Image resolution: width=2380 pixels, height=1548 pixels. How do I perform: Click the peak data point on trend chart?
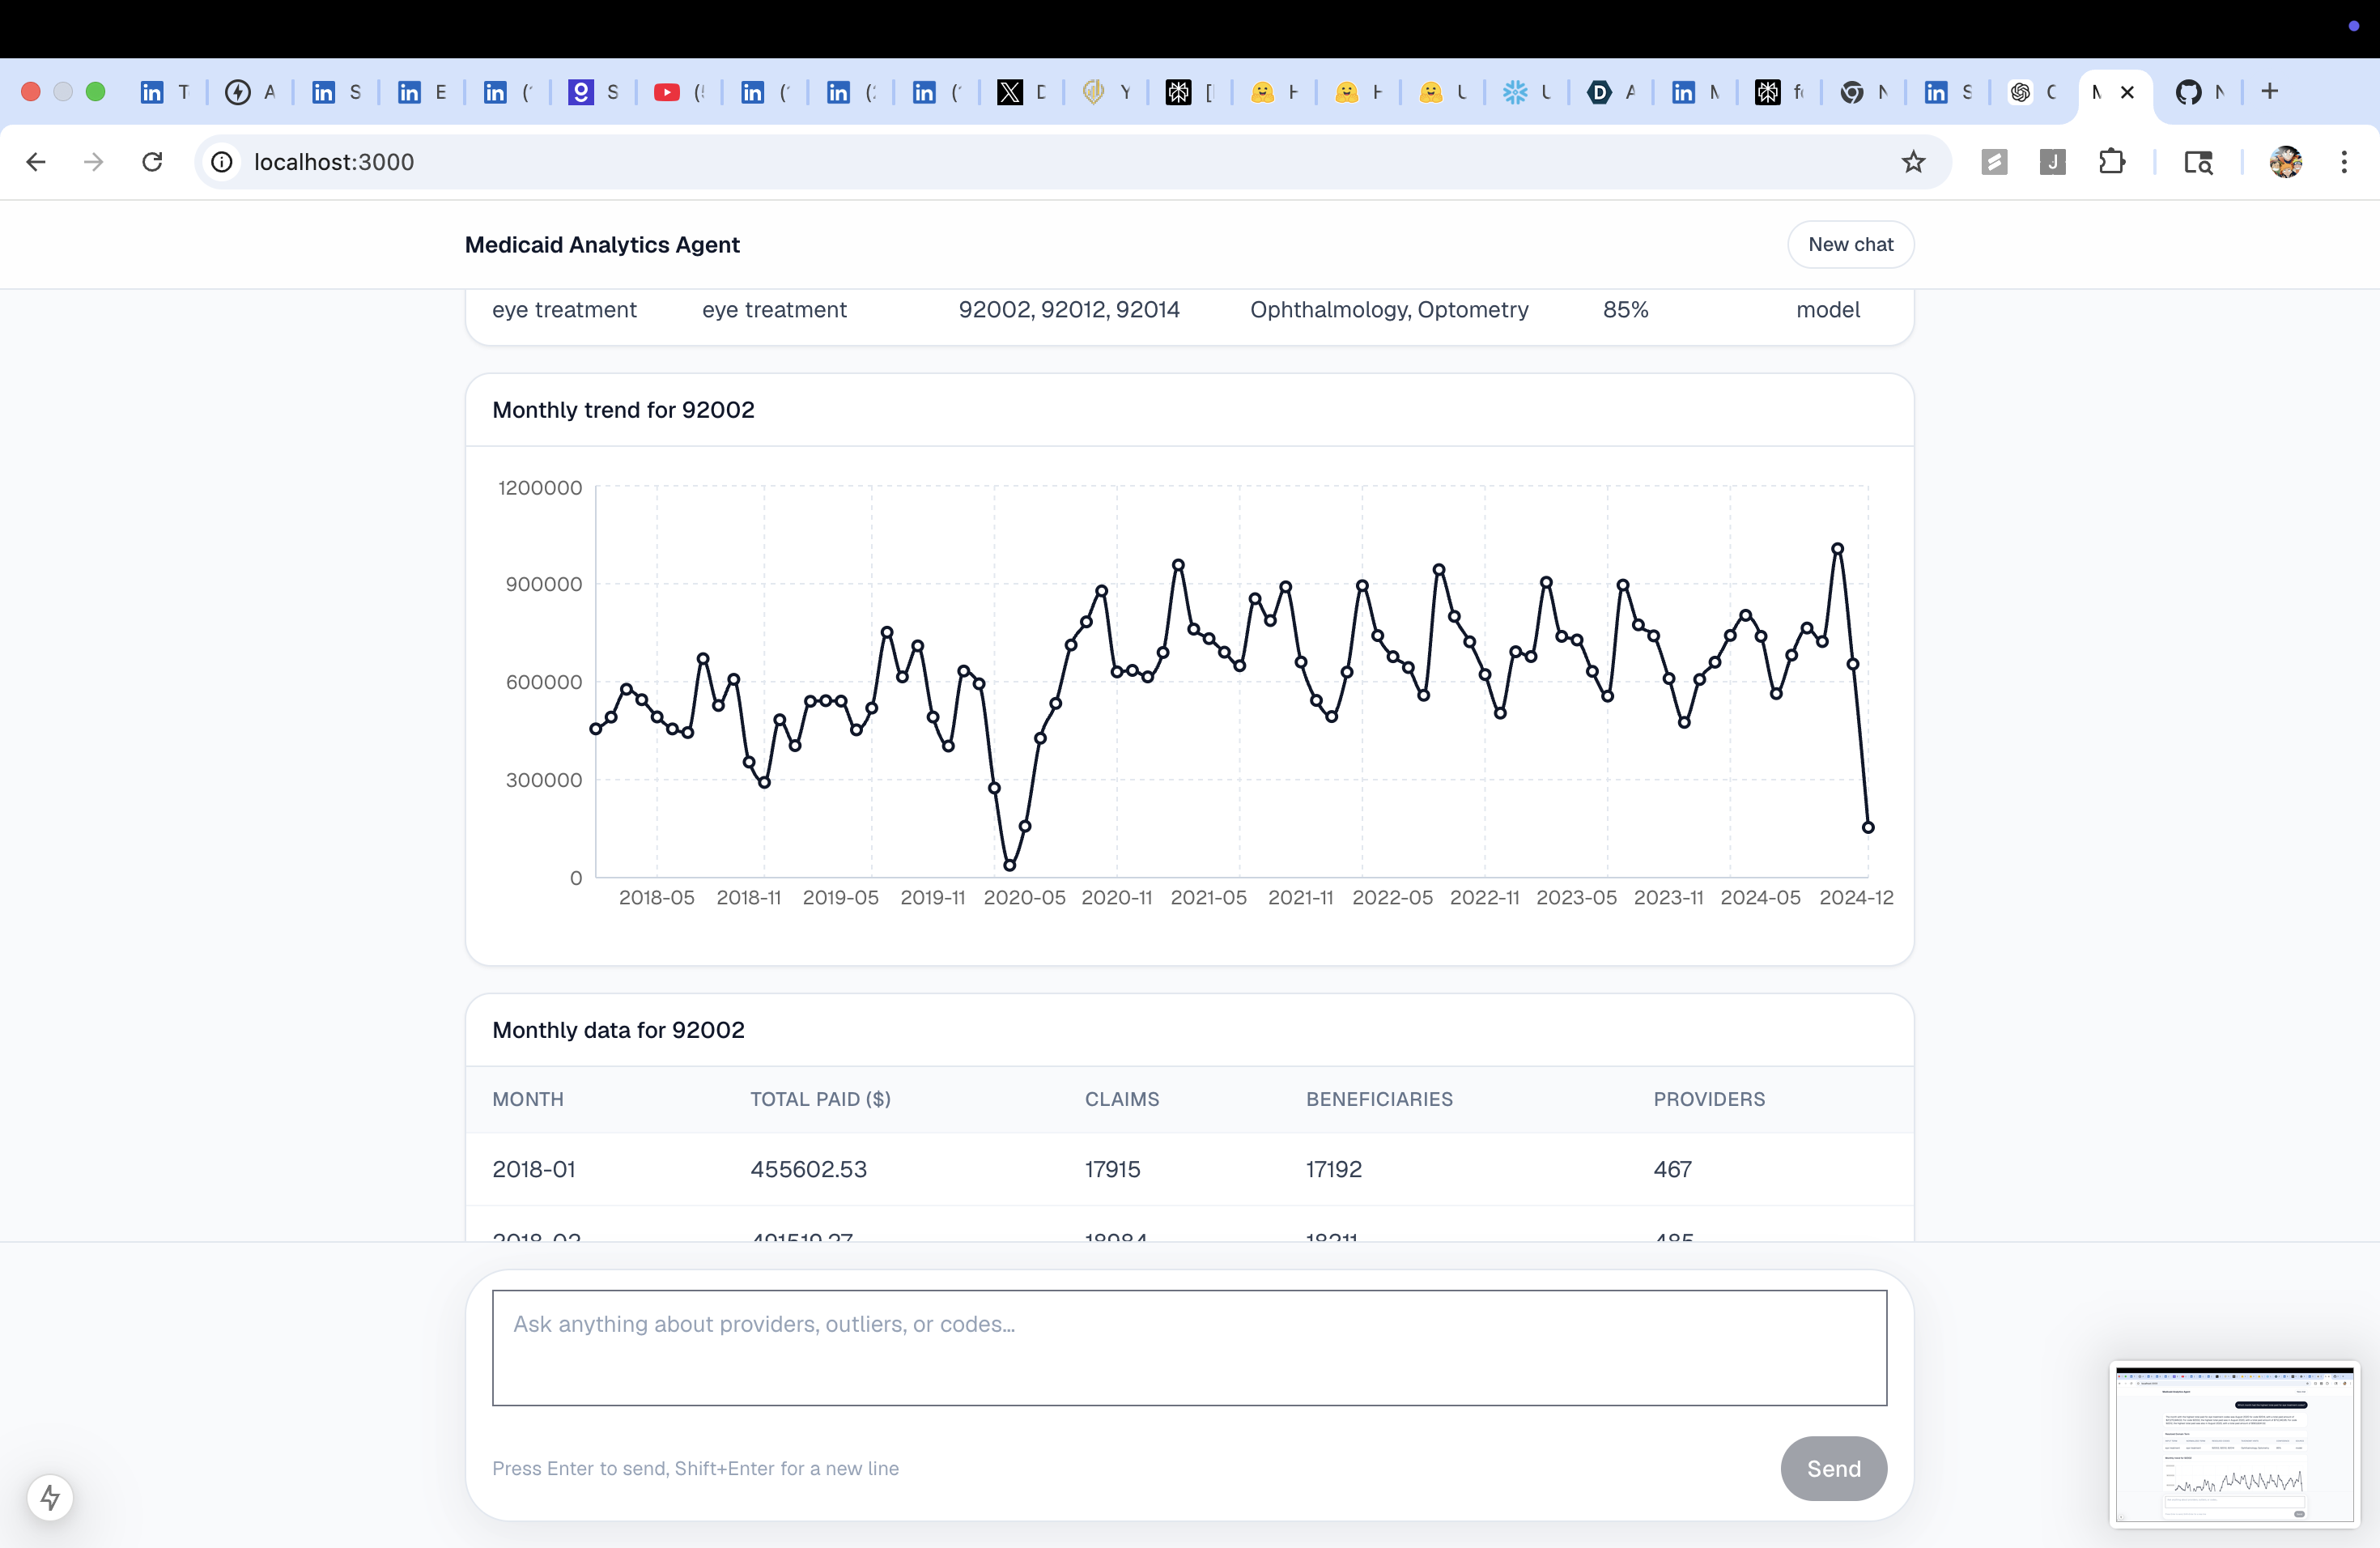tap(1837, 548)
